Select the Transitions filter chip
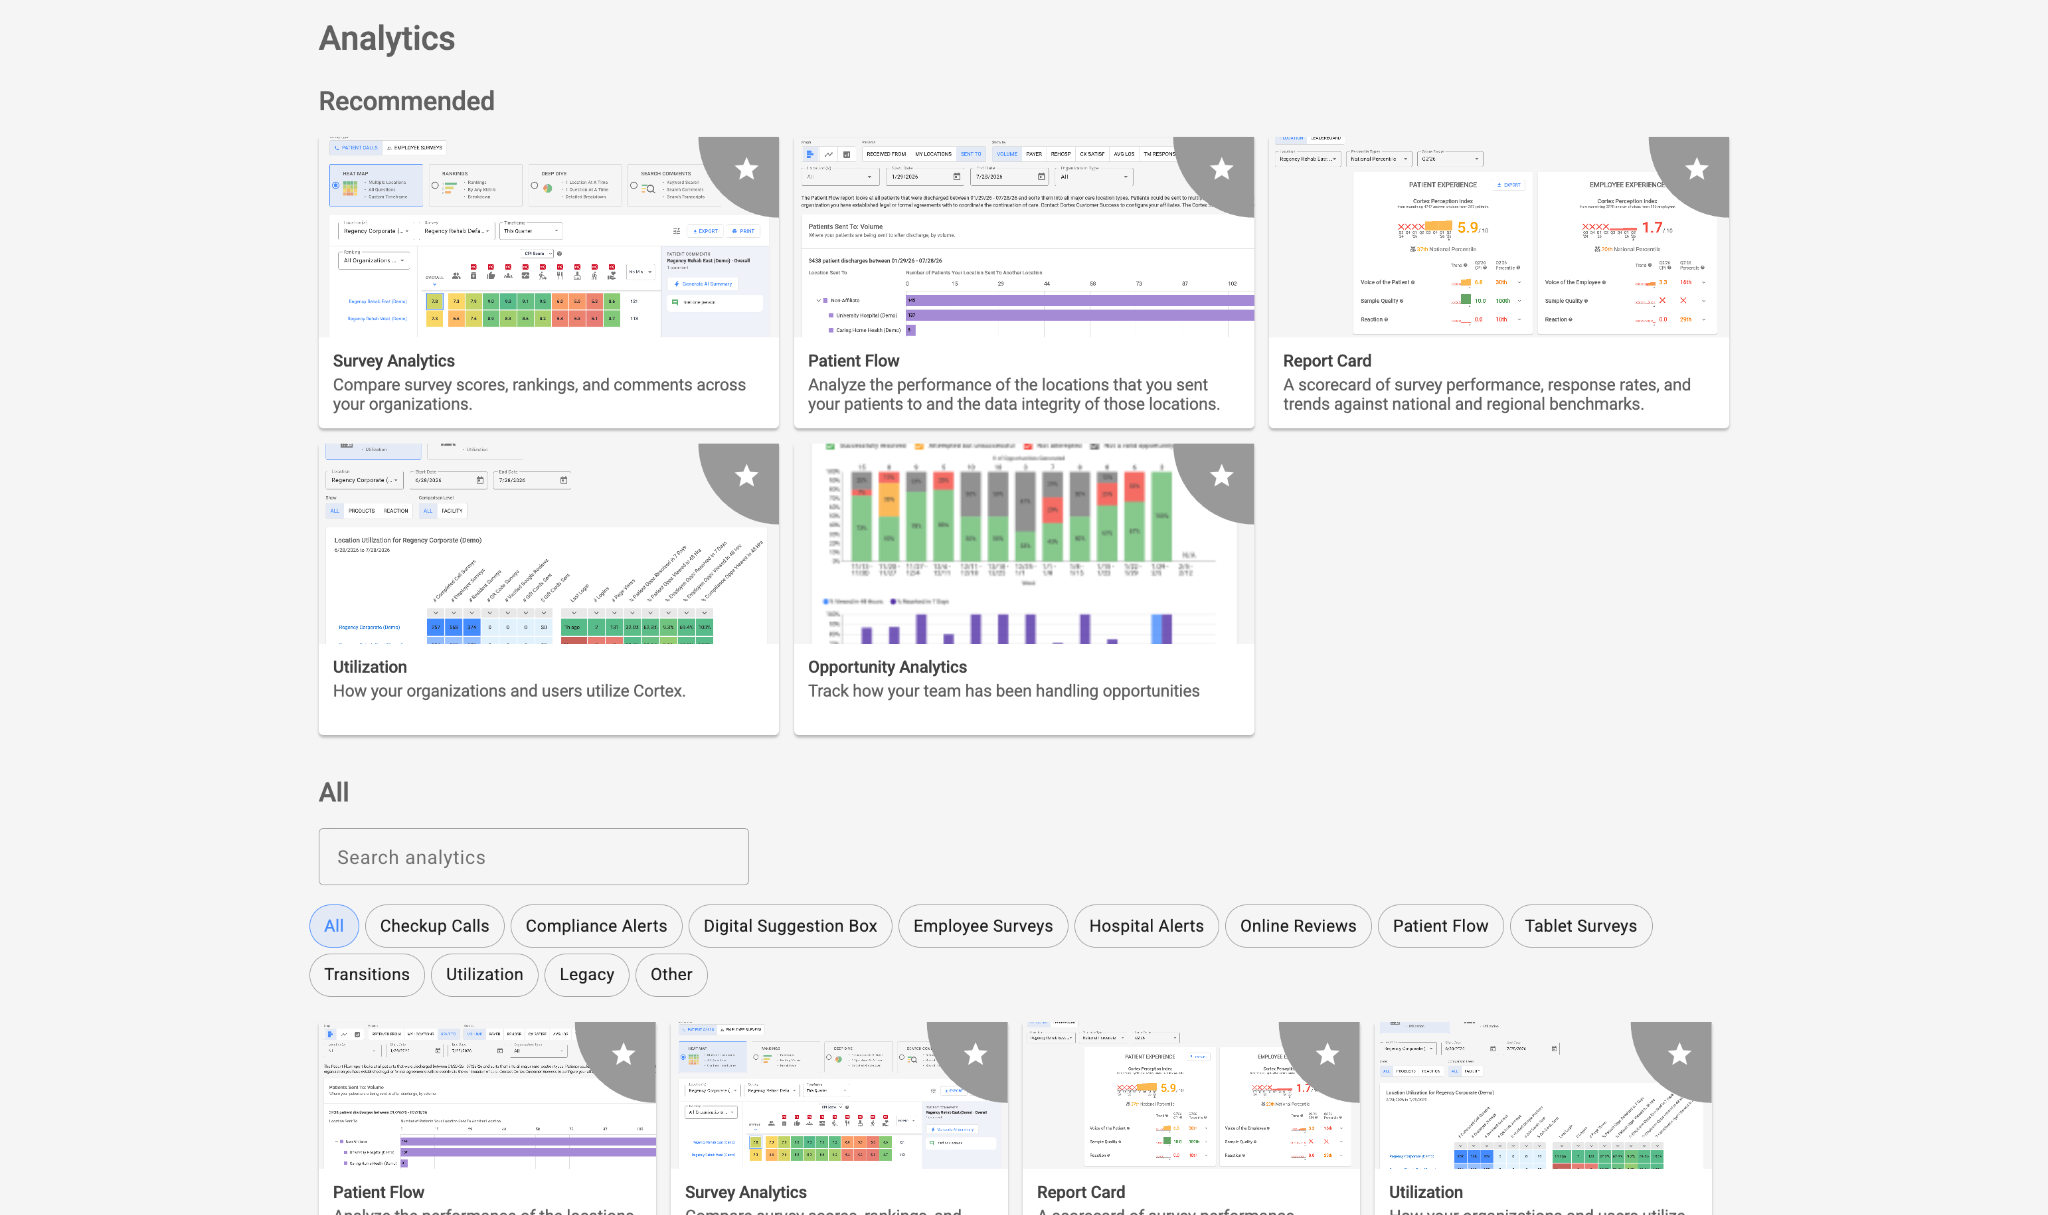This screenshot has height=1215, width=2048. coord(367,974)
